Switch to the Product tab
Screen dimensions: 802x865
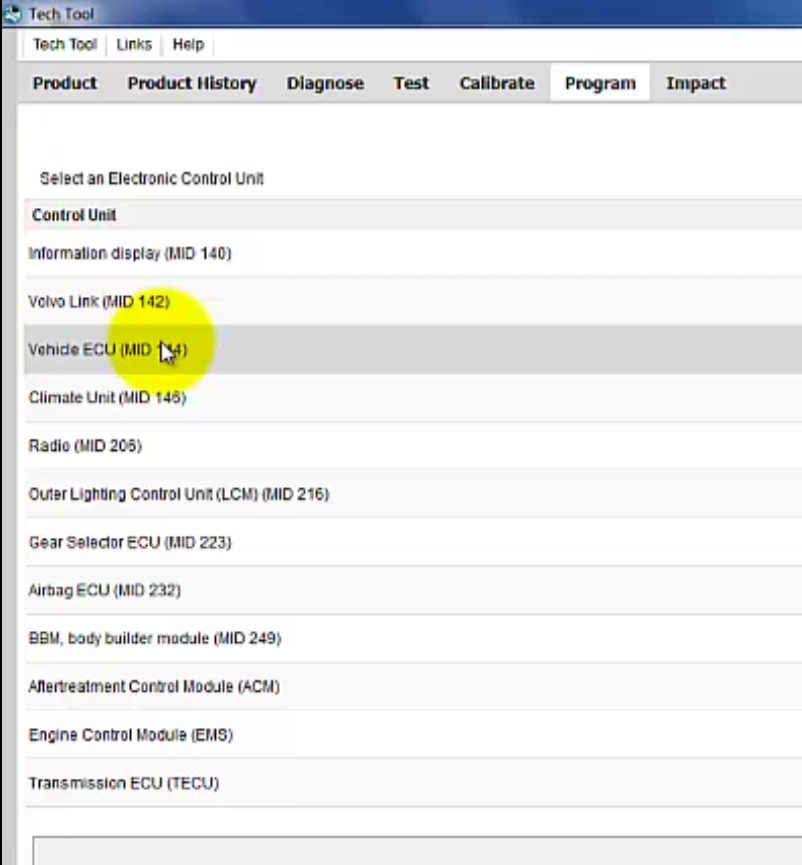(x=64, y=83)
